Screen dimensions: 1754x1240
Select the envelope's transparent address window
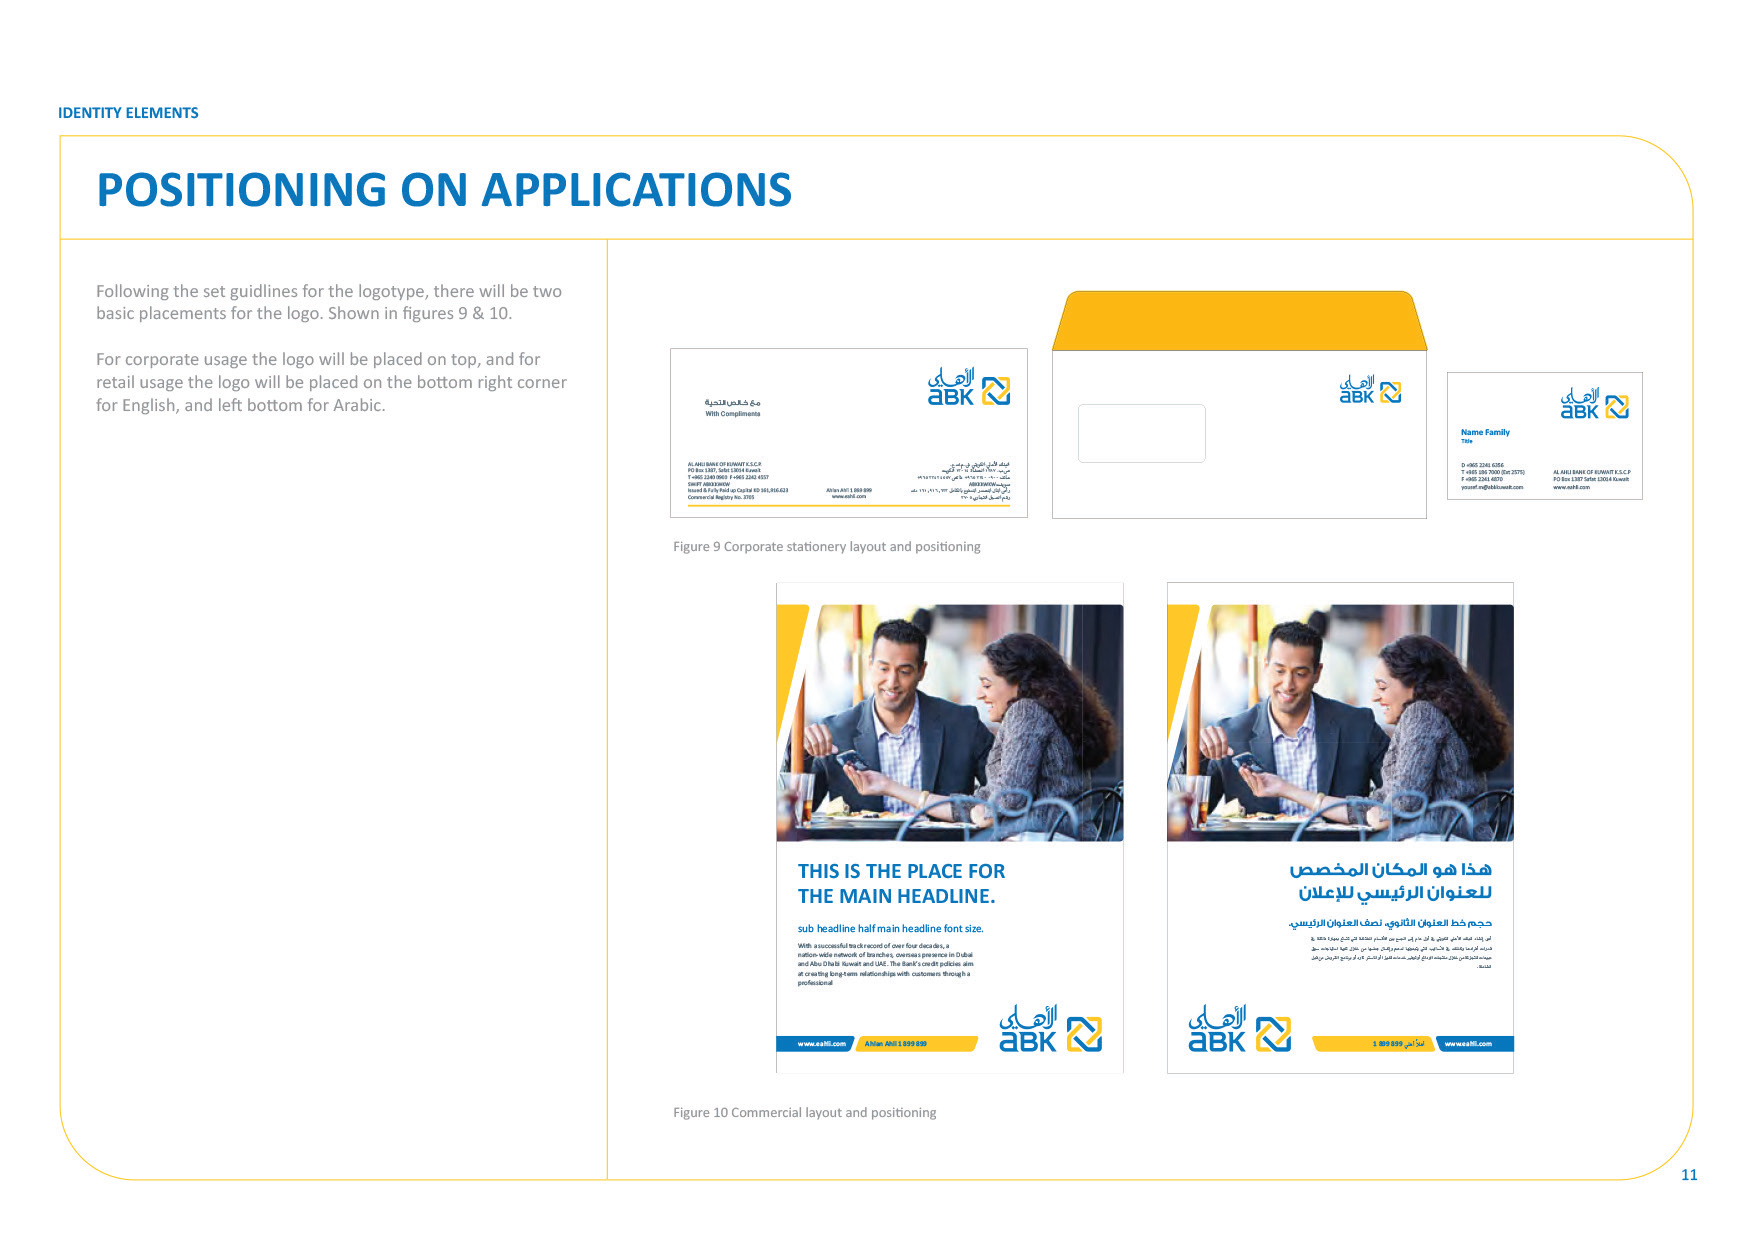(x=1141, y=433)
